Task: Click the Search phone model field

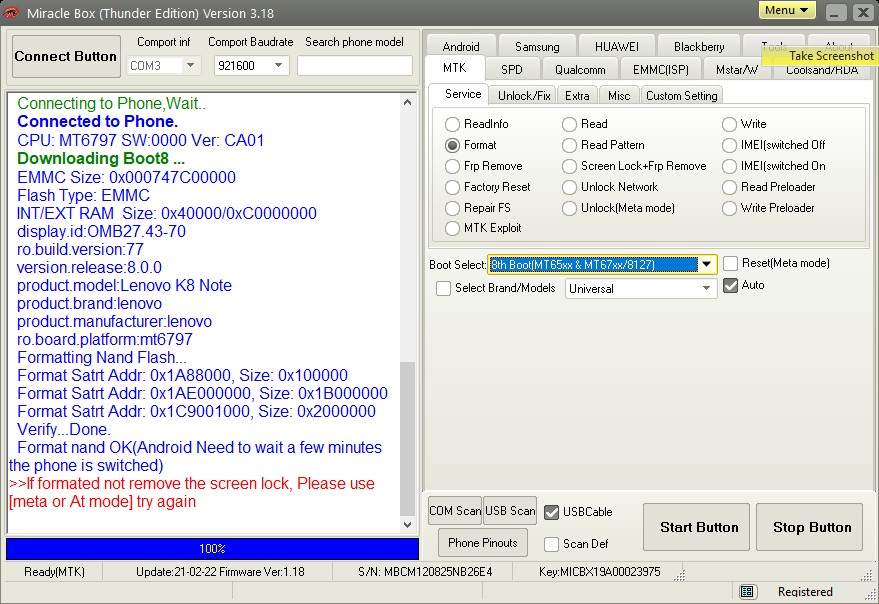Action: (355, 66)
